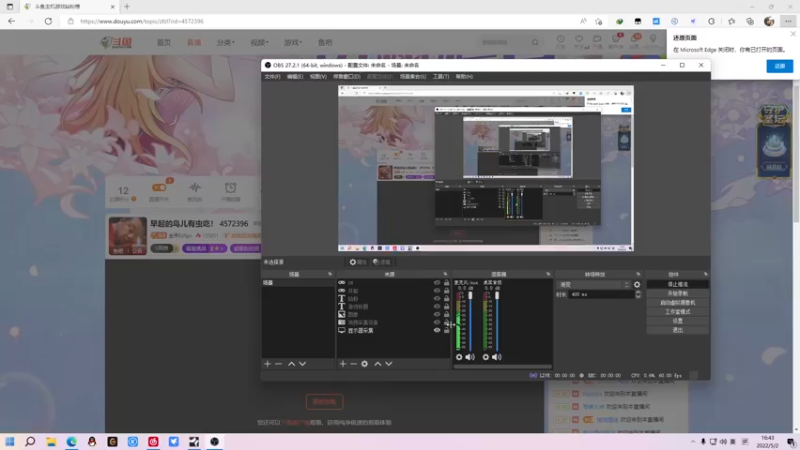The height and width of the screenshot is (450, 800).
Task: Adjust the transition duration stepper arrows
Action: 638,294
